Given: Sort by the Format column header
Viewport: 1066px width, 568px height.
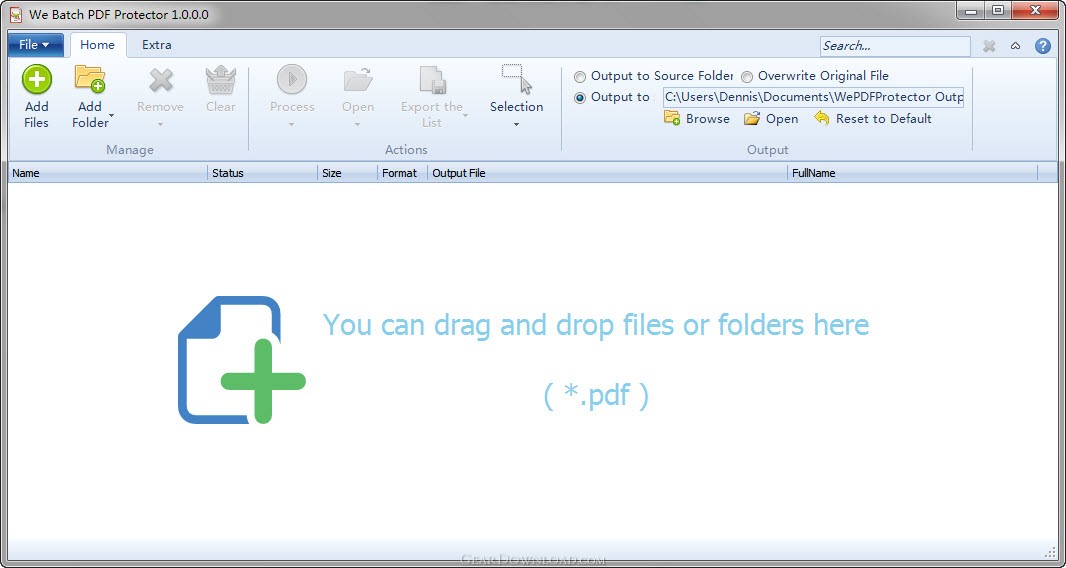Looking at the screenshot, I should tap(402, 173).
